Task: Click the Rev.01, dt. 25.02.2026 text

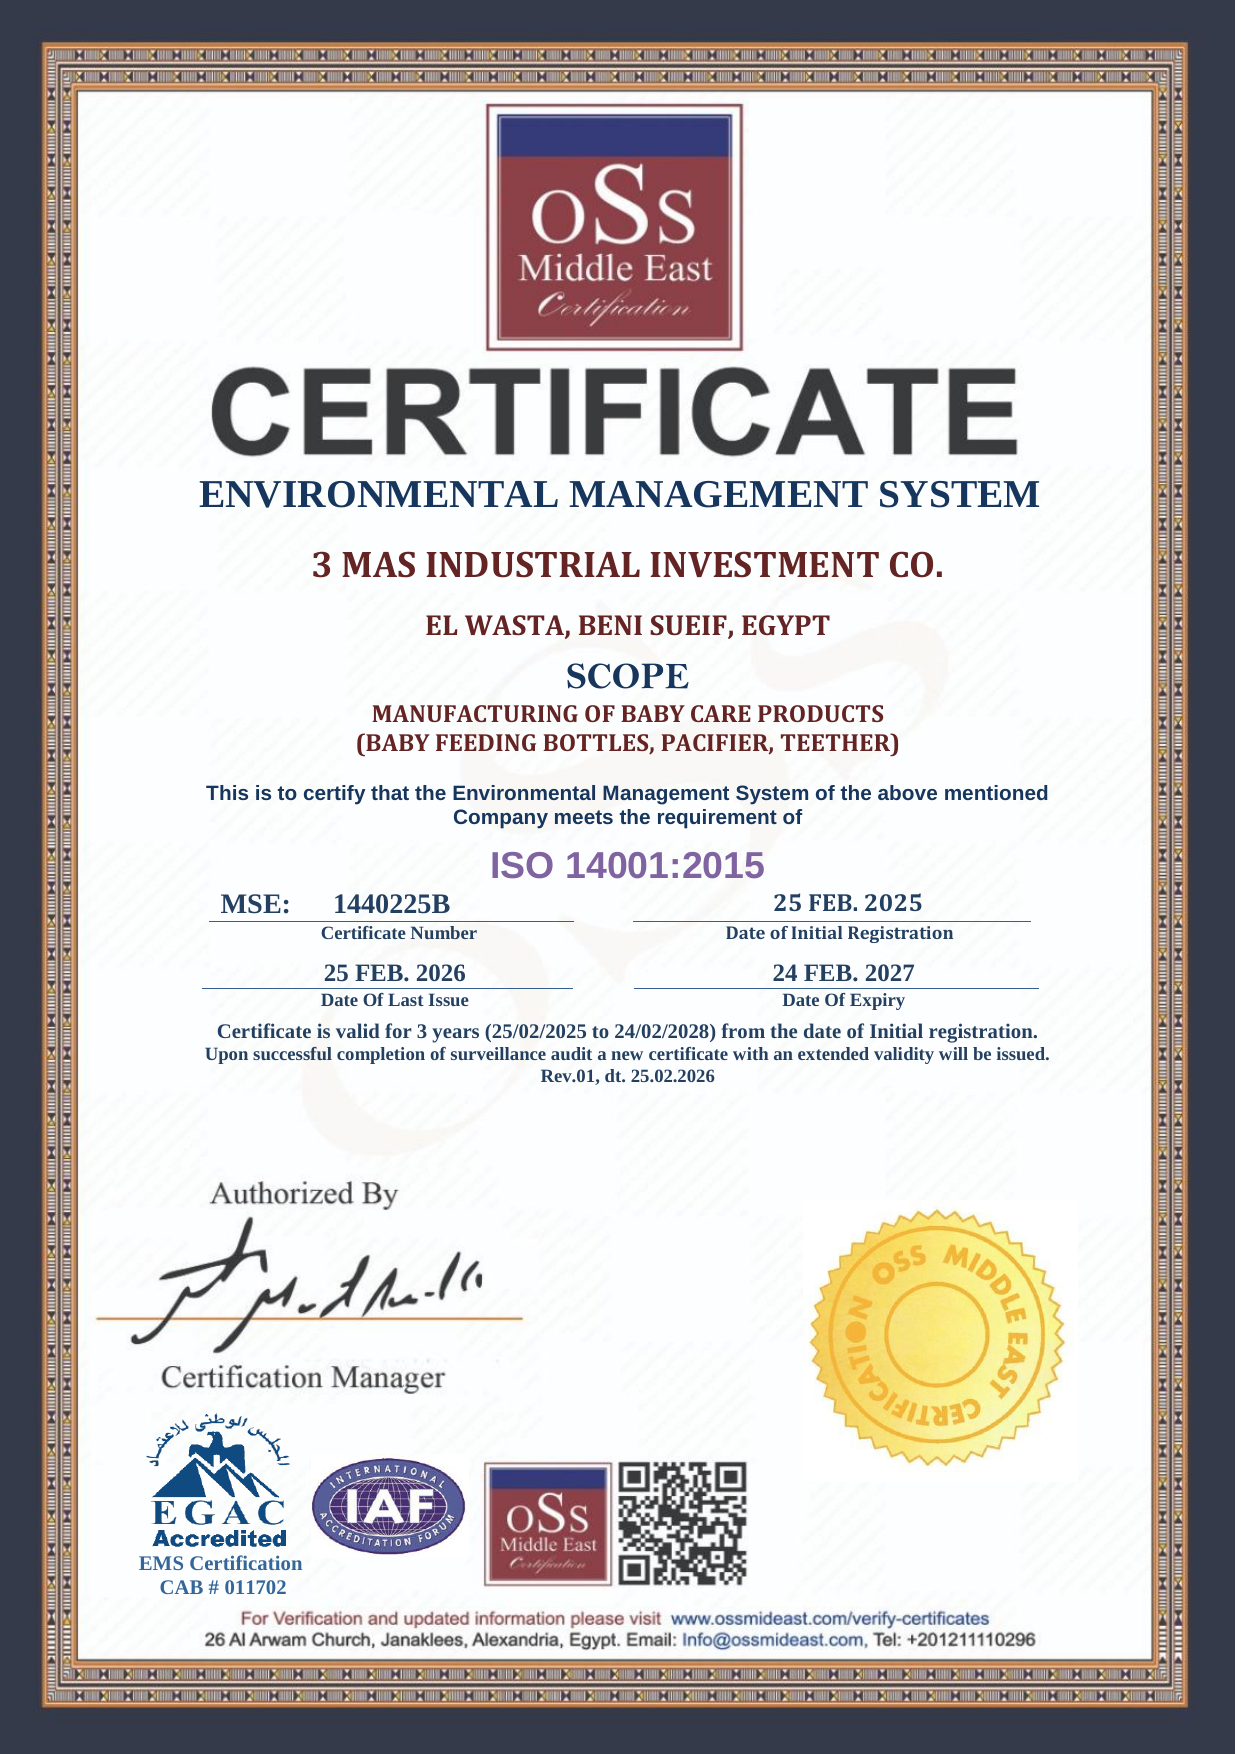Action: pos(627,1077)
